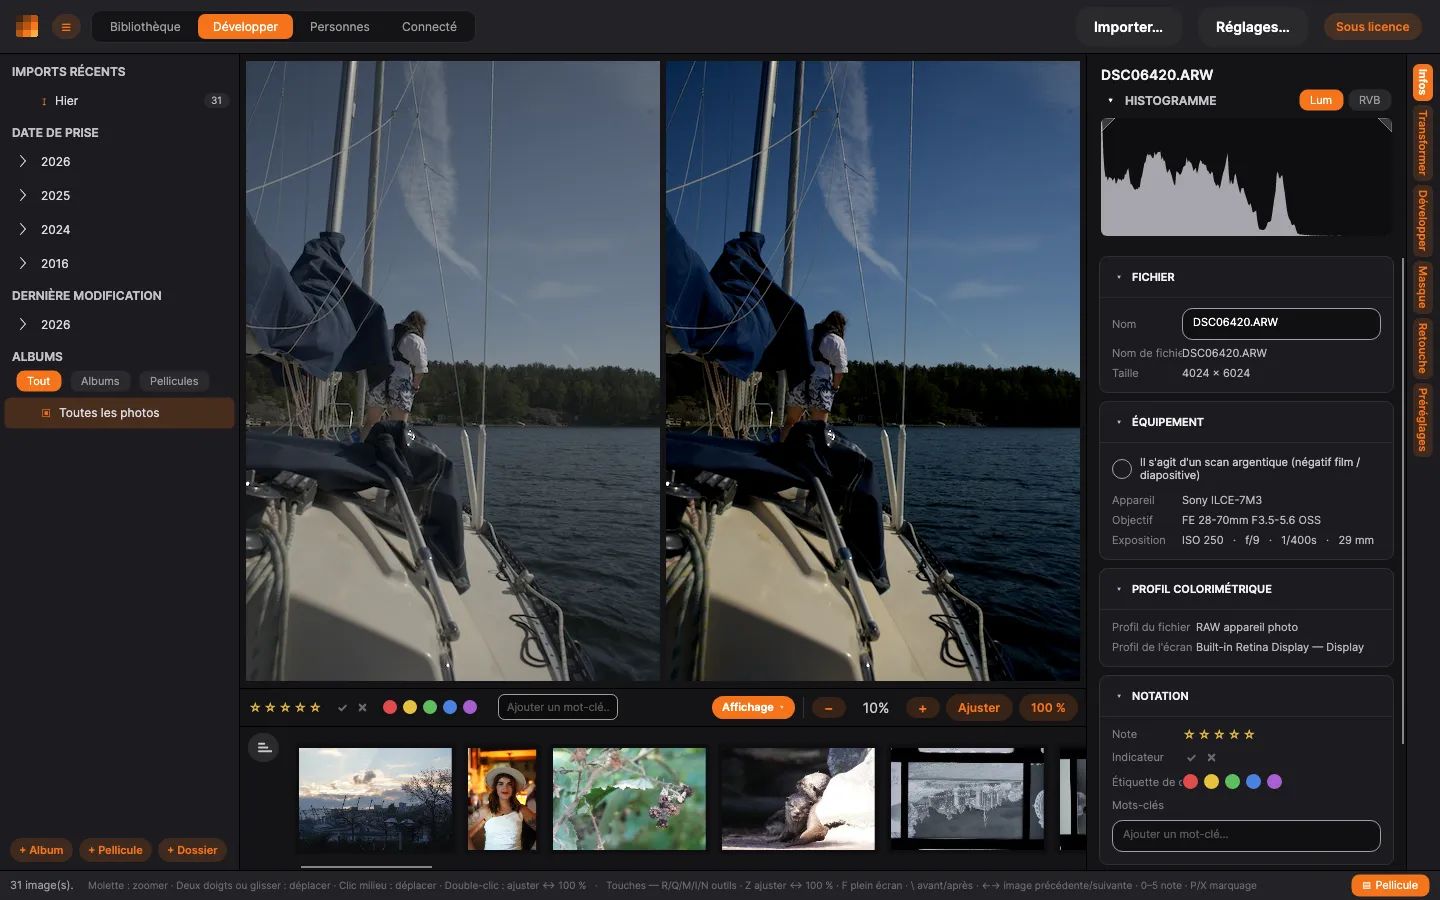
Task: Collapse the Notation section
Action: click(1119, 696)
